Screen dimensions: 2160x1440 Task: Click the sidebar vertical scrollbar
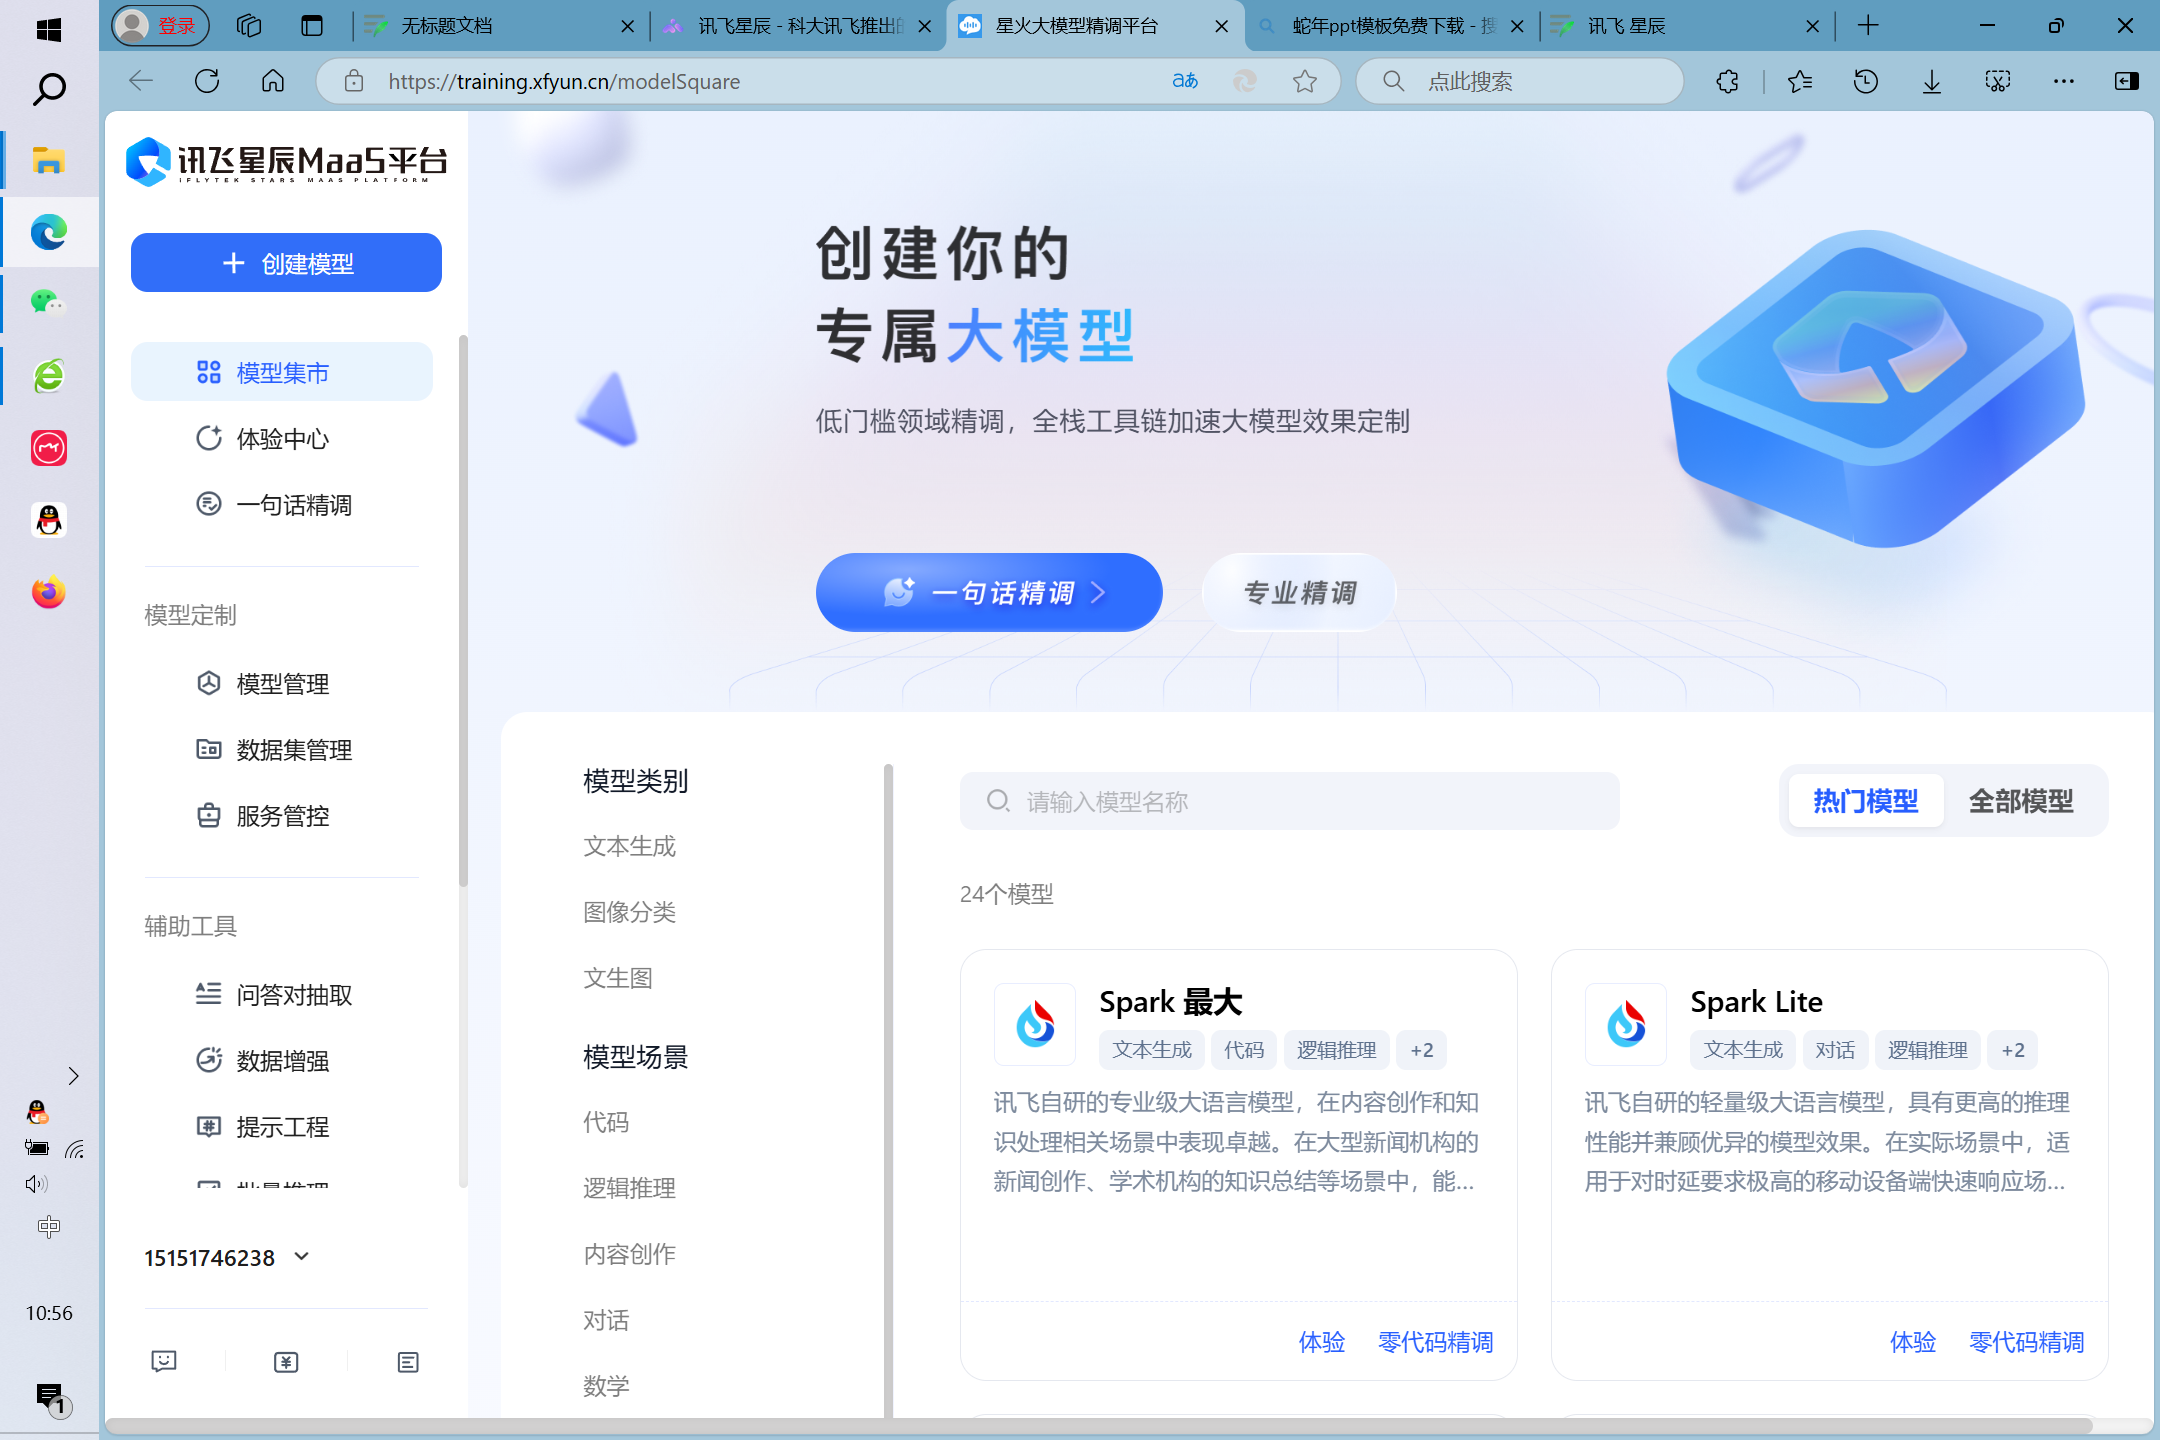tap(463, 610)
